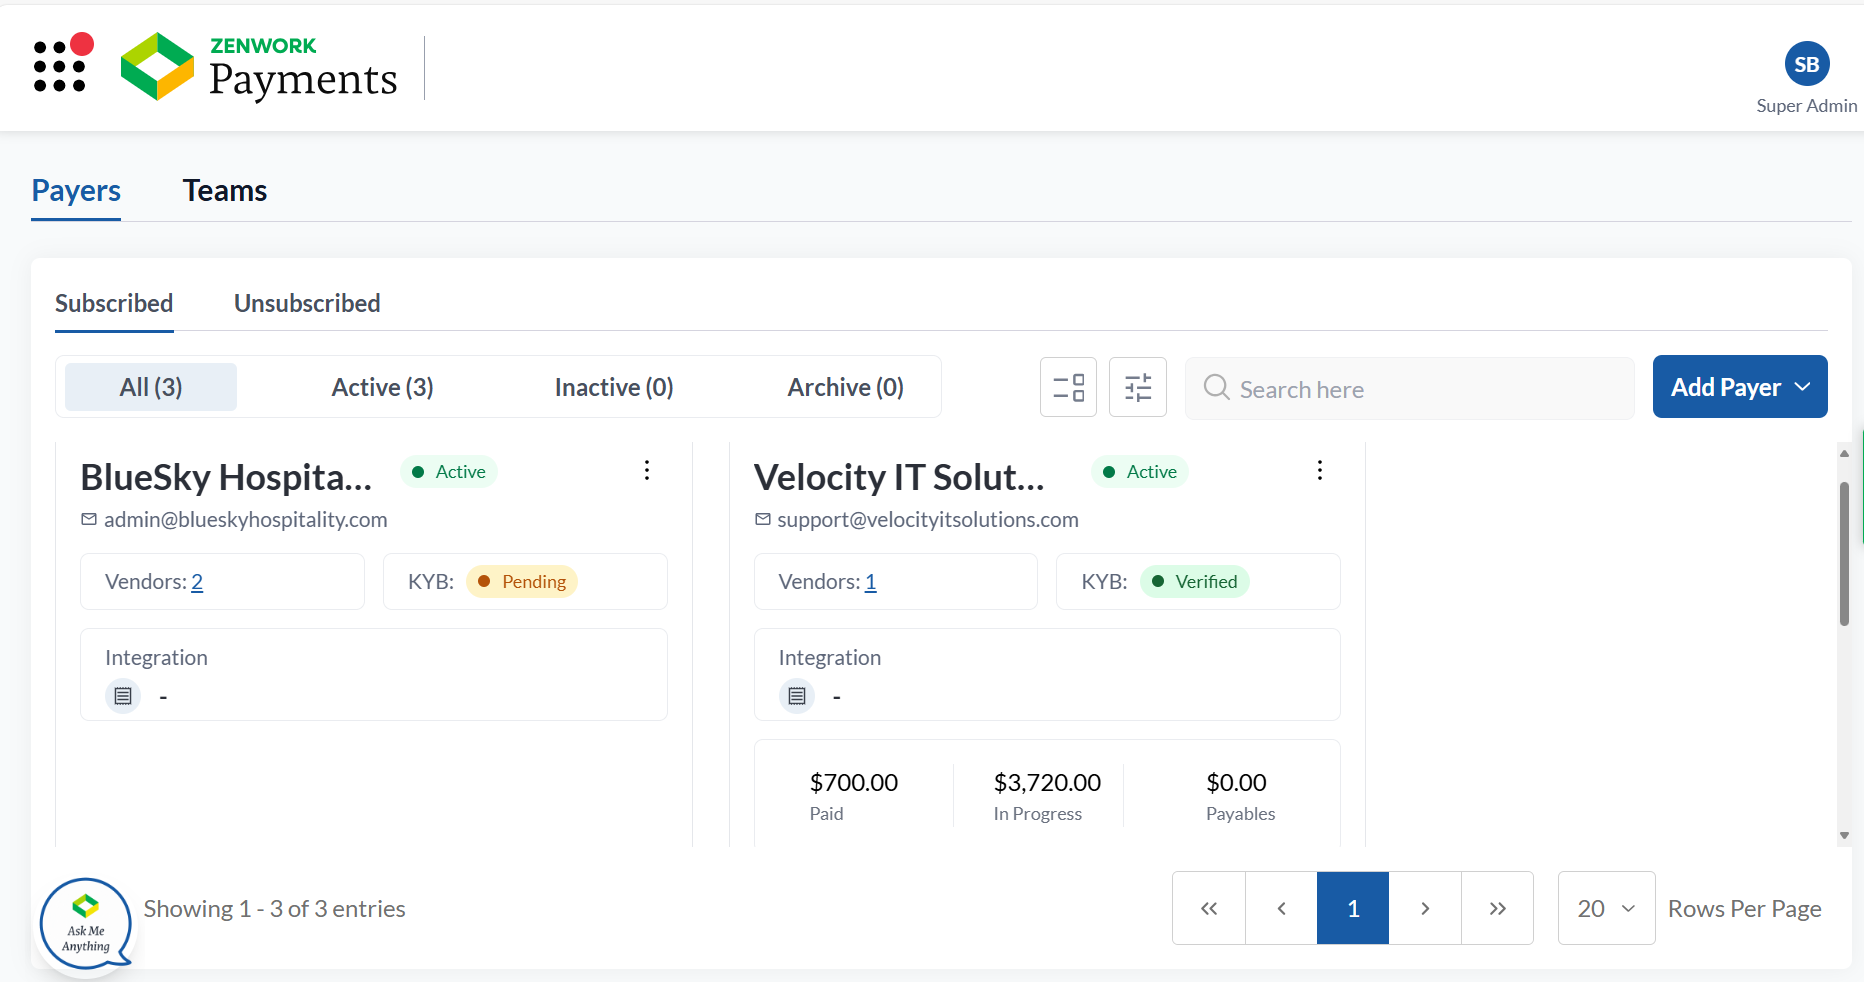The width and height of the screenshot is (1864, 982).
Task: Go to the next page
Action: [x=1425, y=908]
